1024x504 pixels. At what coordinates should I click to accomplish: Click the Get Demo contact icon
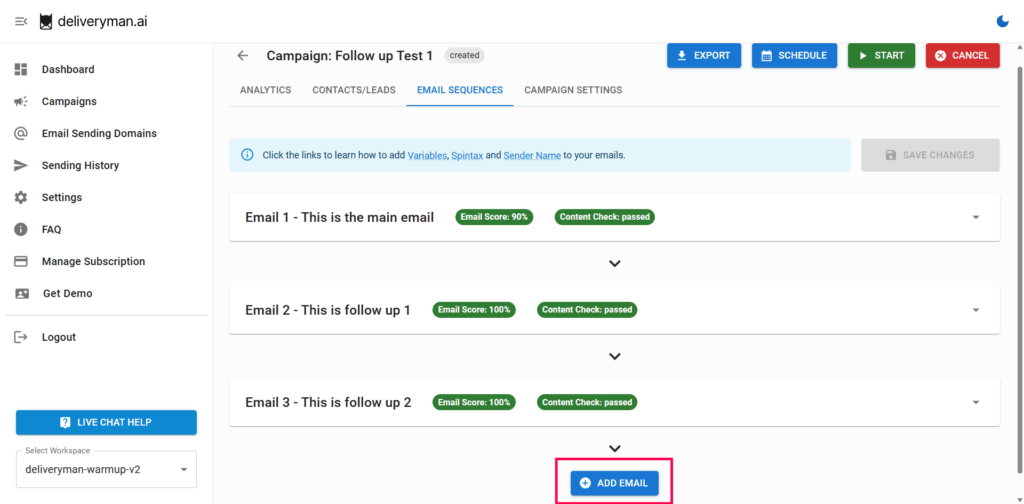click(22, 293)
